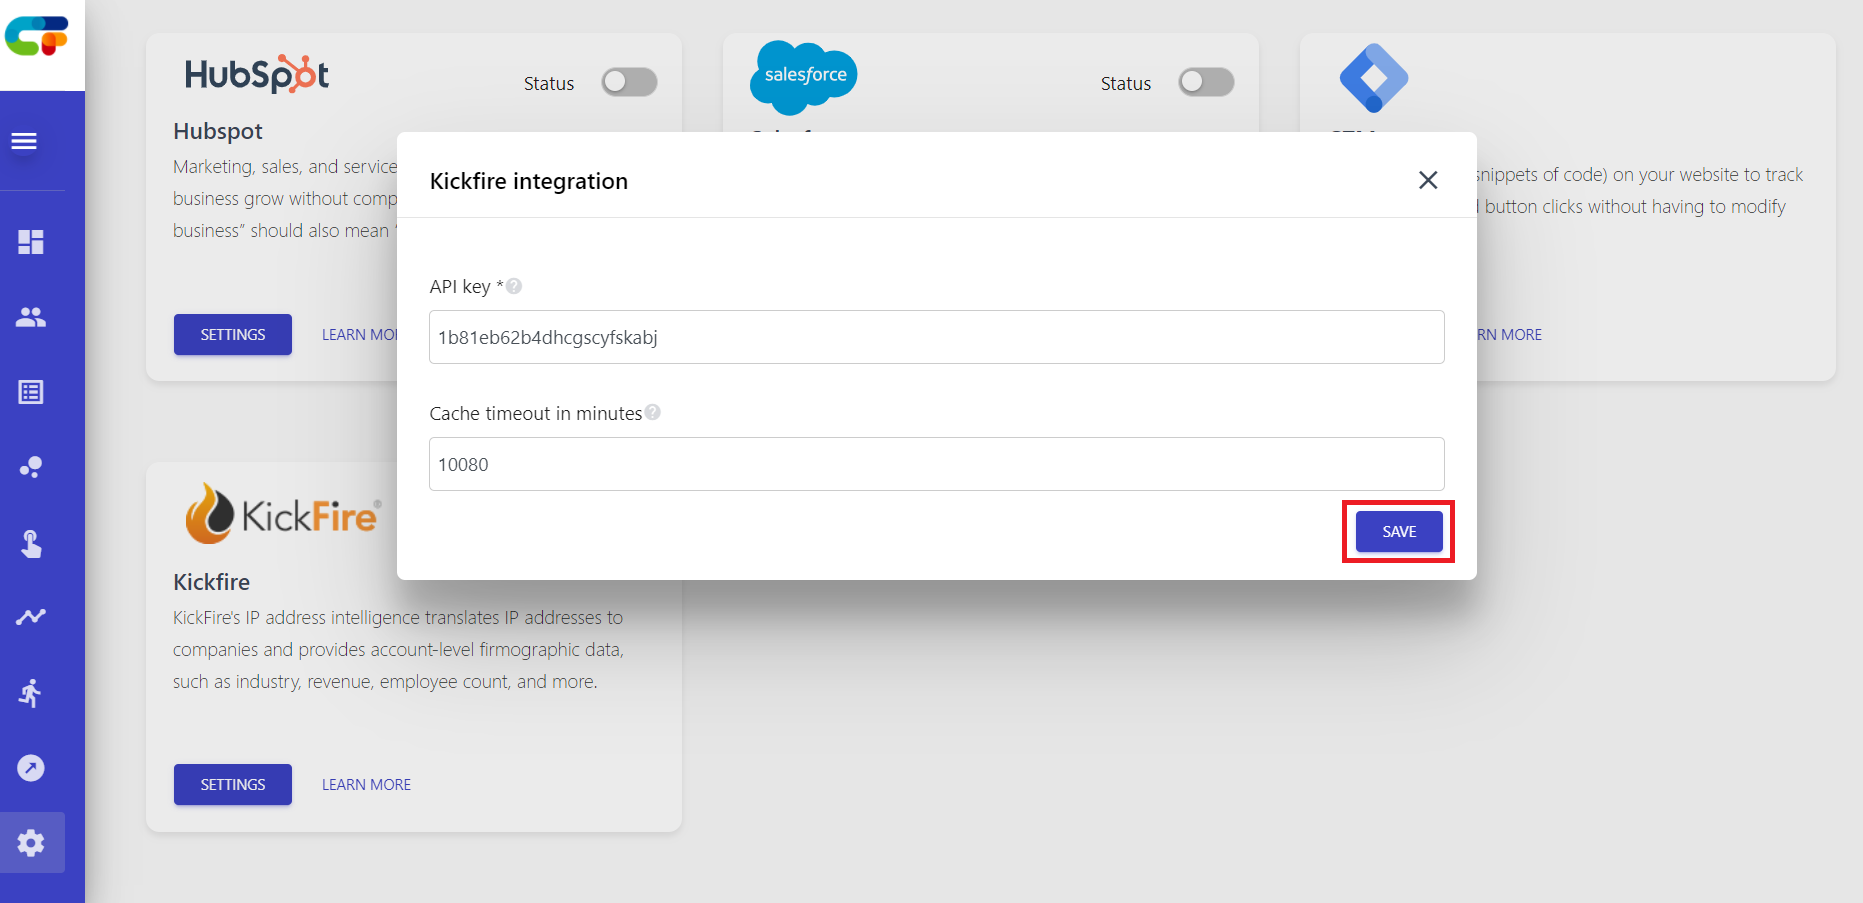Open the bubble chart sidebar icon
Image resolution: width=1863 pixels, height=903 pixels.
pos(31,467)
